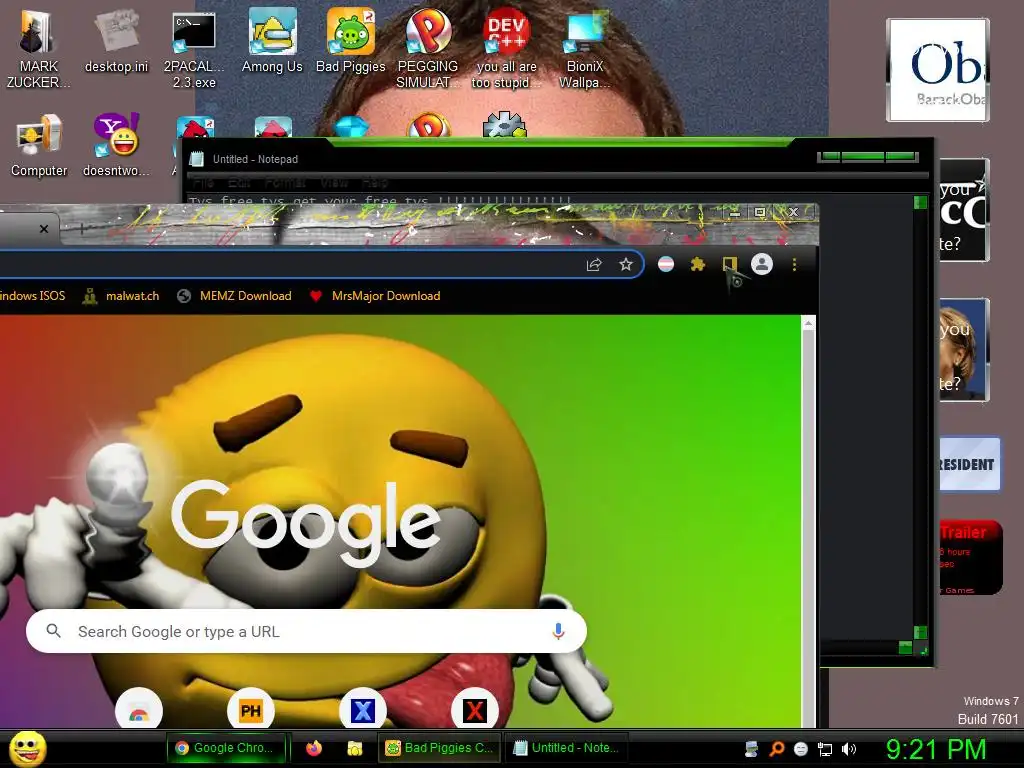
Task: Switch to Untitled - Notepad taskbar button
Action: tap(566, 748)
